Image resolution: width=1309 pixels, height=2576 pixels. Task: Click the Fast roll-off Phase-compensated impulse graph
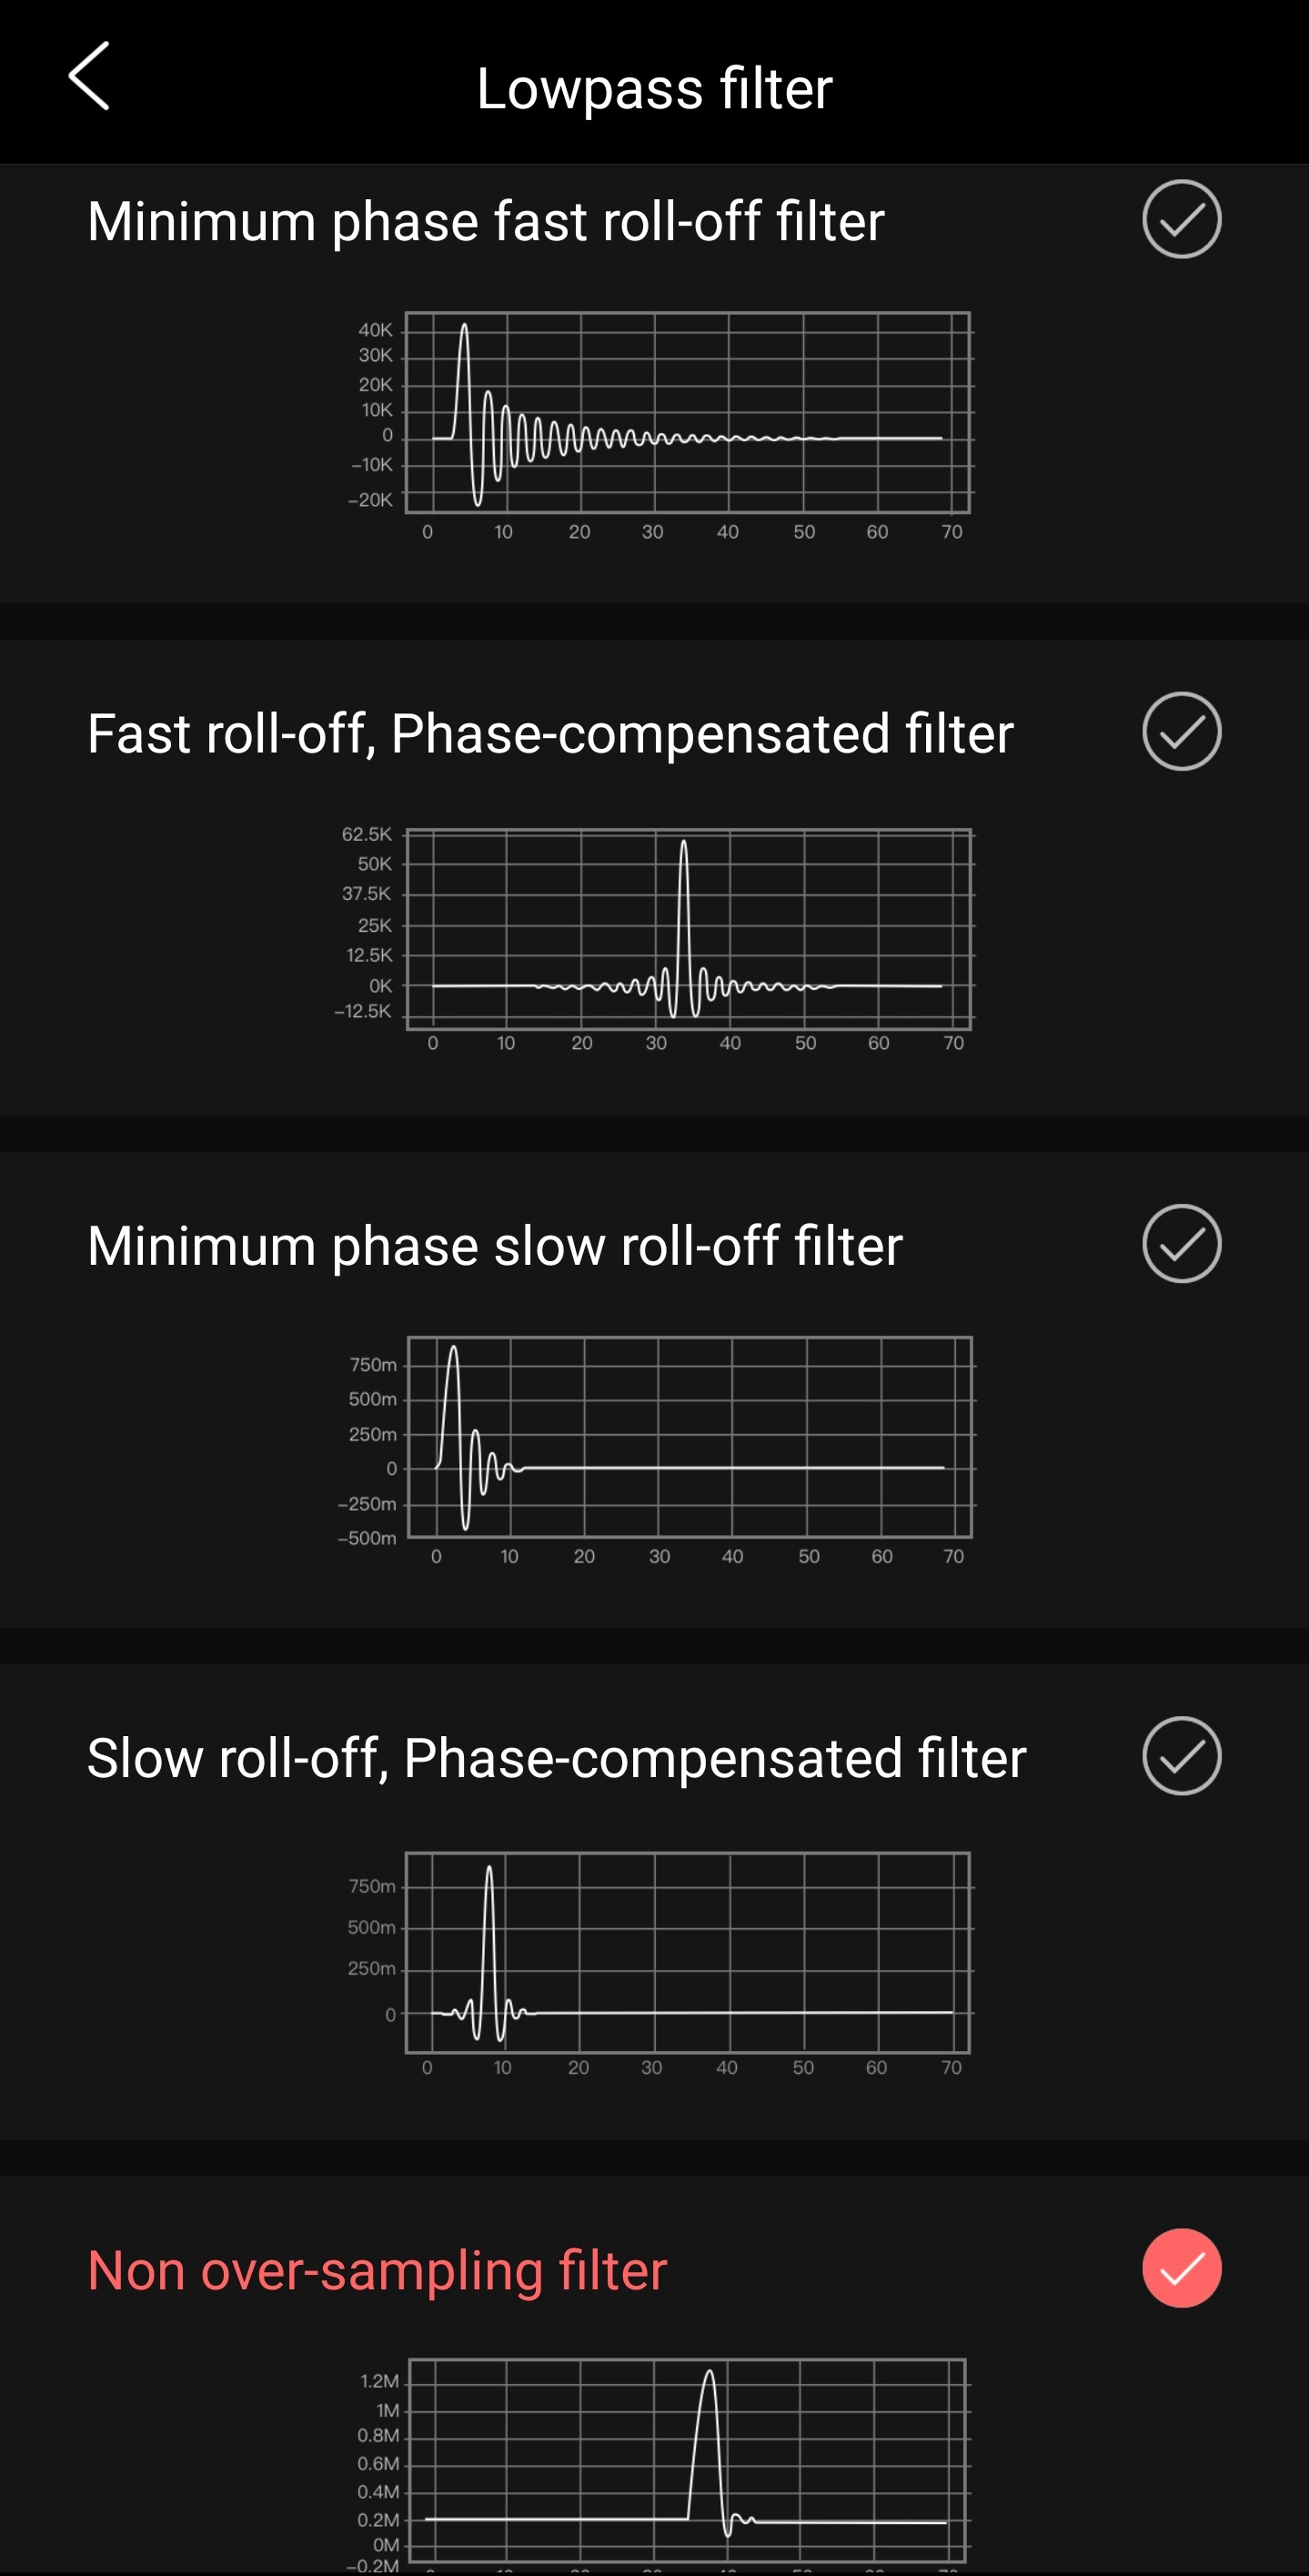coord(688,929)
